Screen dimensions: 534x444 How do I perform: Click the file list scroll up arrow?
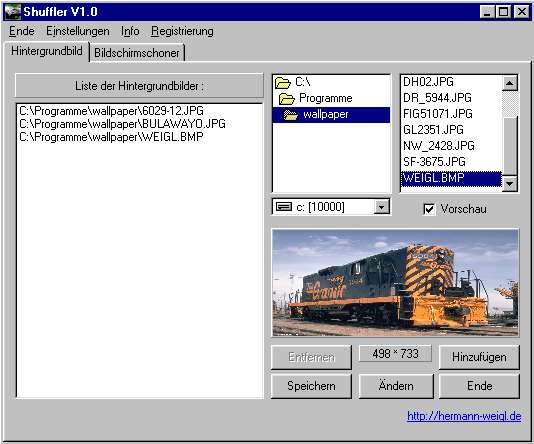(509, 83)
